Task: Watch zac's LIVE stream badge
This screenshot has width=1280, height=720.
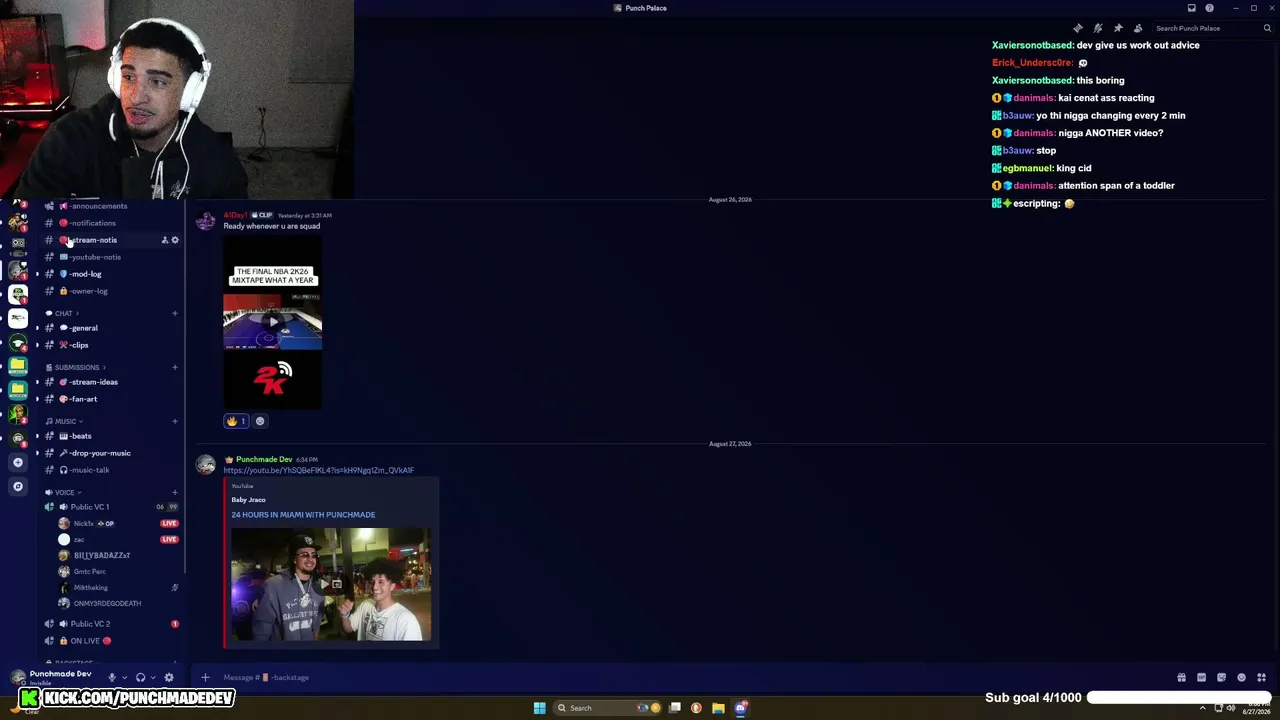Action: [169, 539]
